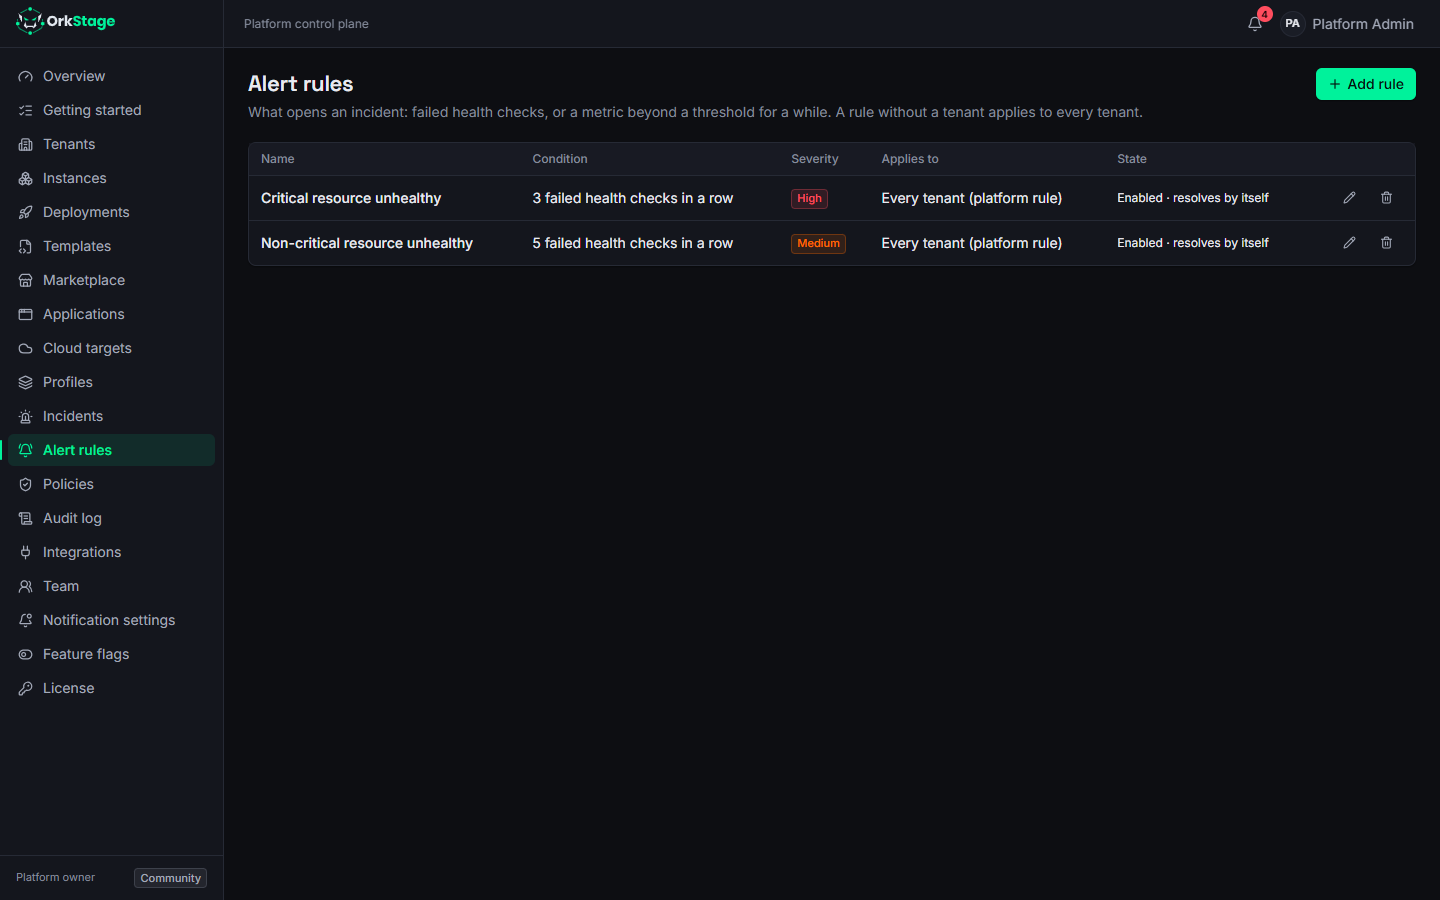Go to Team page
Viewport: 1440px width, 900px height.
pyautogui.click(x=111, y=586)
